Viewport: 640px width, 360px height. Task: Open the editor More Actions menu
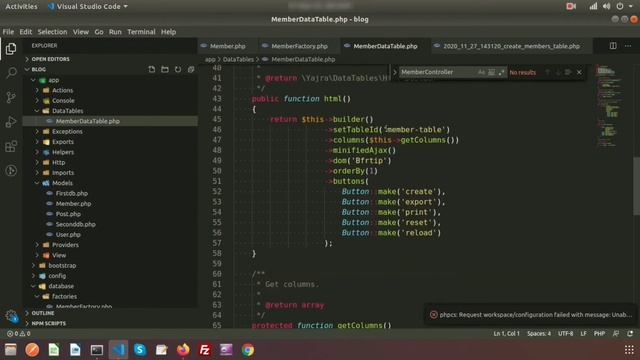[628, 46]
